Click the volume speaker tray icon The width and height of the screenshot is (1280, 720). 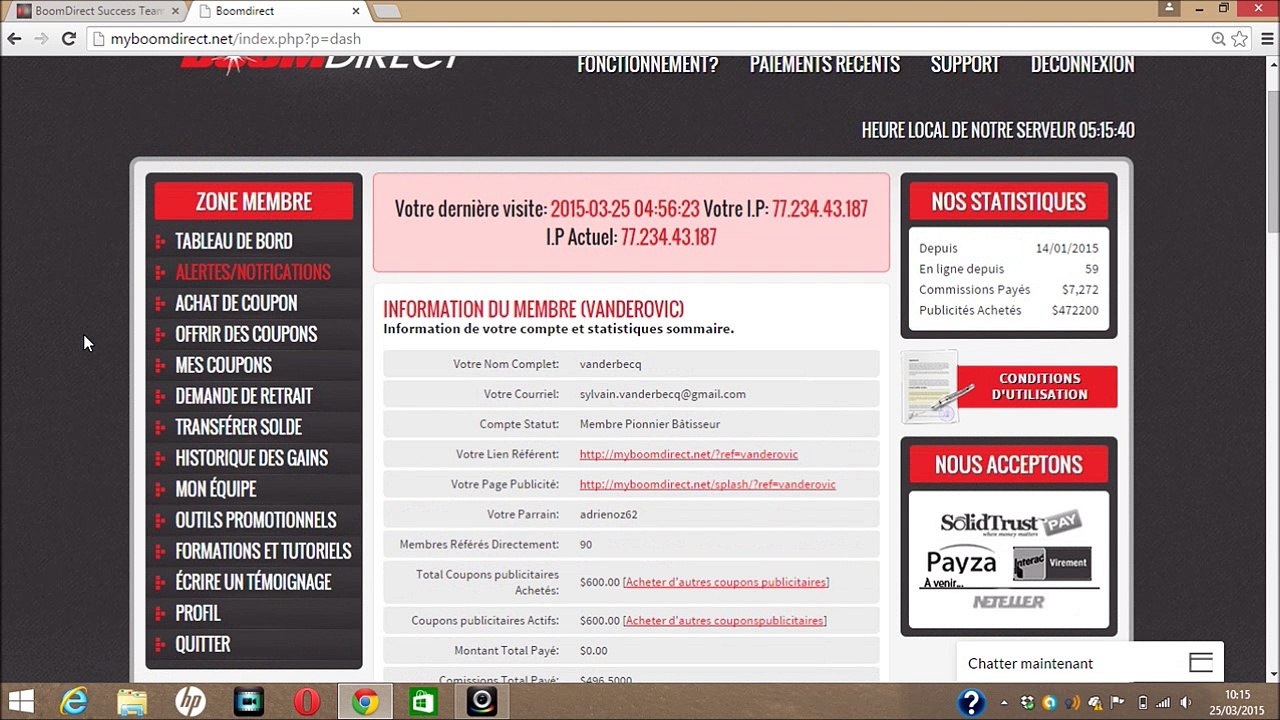1186,702
